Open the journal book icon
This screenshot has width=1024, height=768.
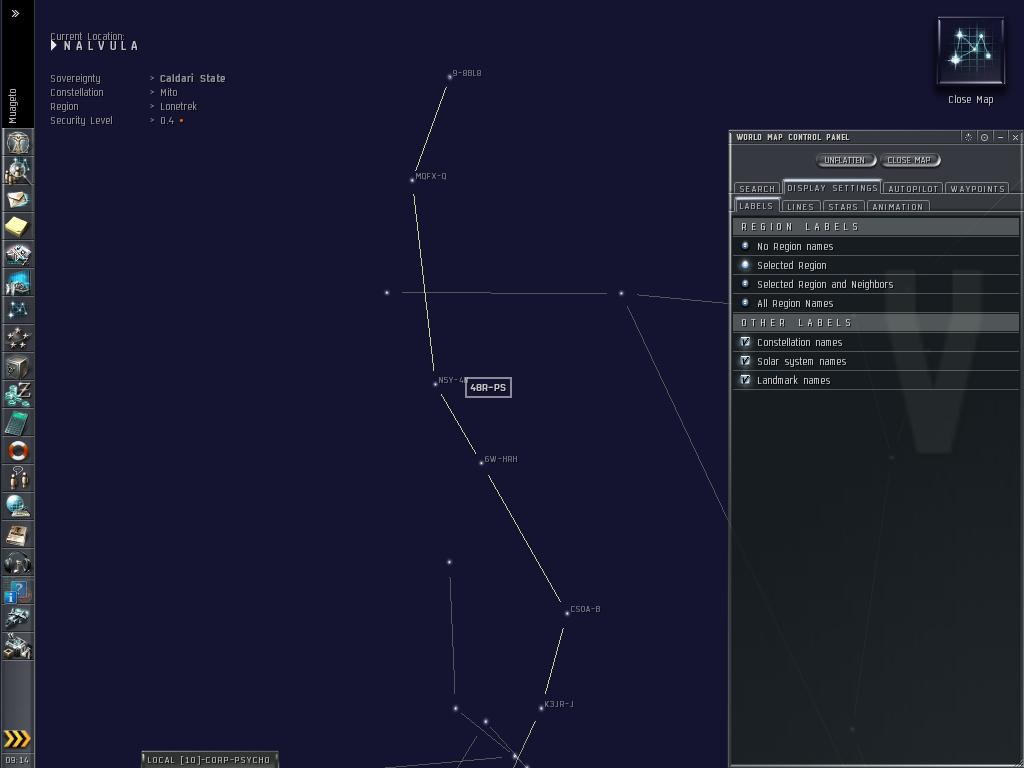(18, 535)
